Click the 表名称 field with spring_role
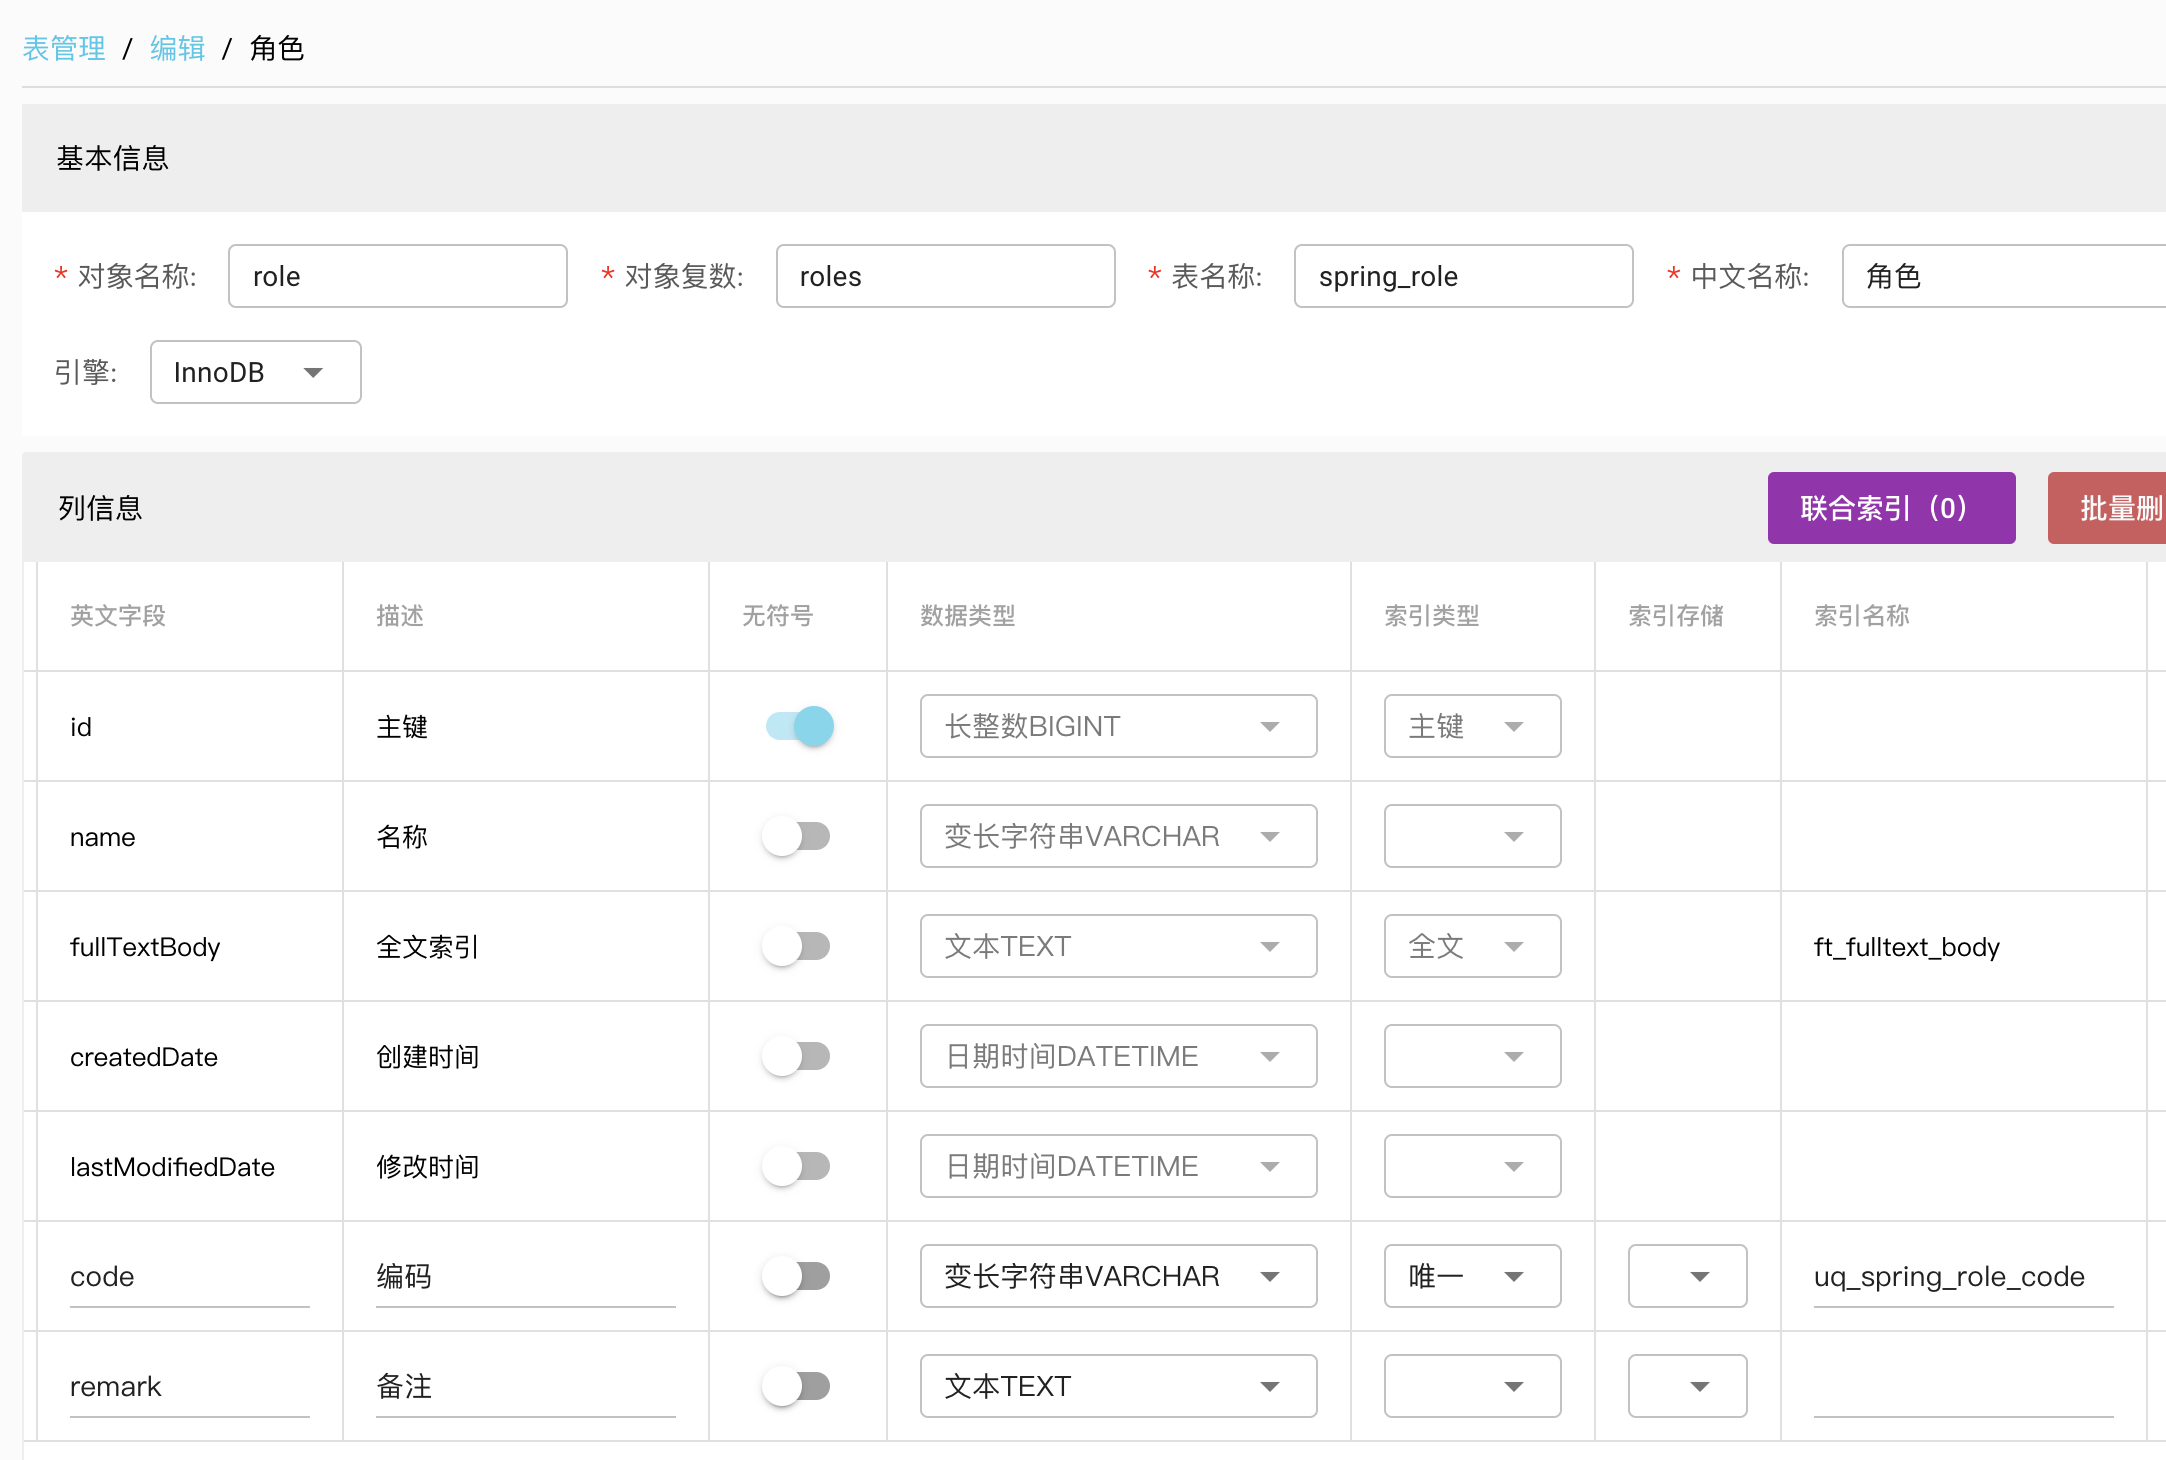2166x1460 pixels. (x=1462, y=276)
